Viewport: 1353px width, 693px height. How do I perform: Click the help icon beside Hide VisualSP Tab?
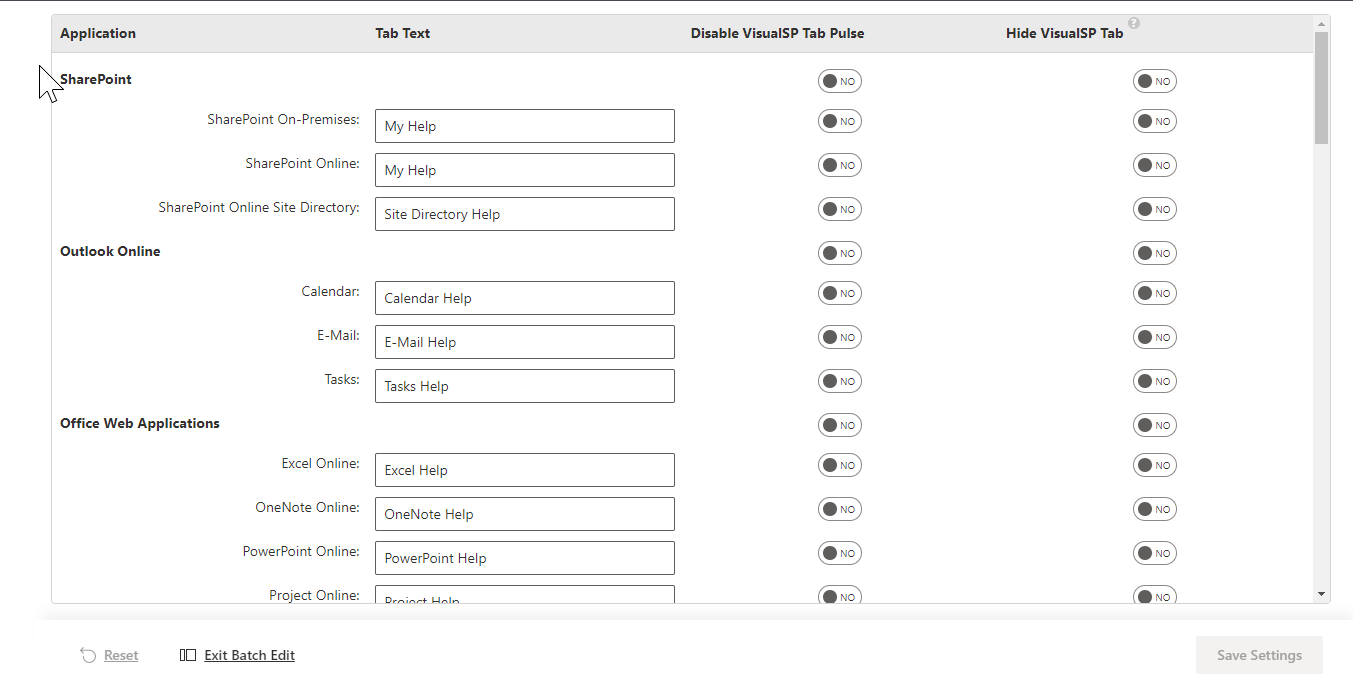pyautogui.click(x=1134, y=23)
